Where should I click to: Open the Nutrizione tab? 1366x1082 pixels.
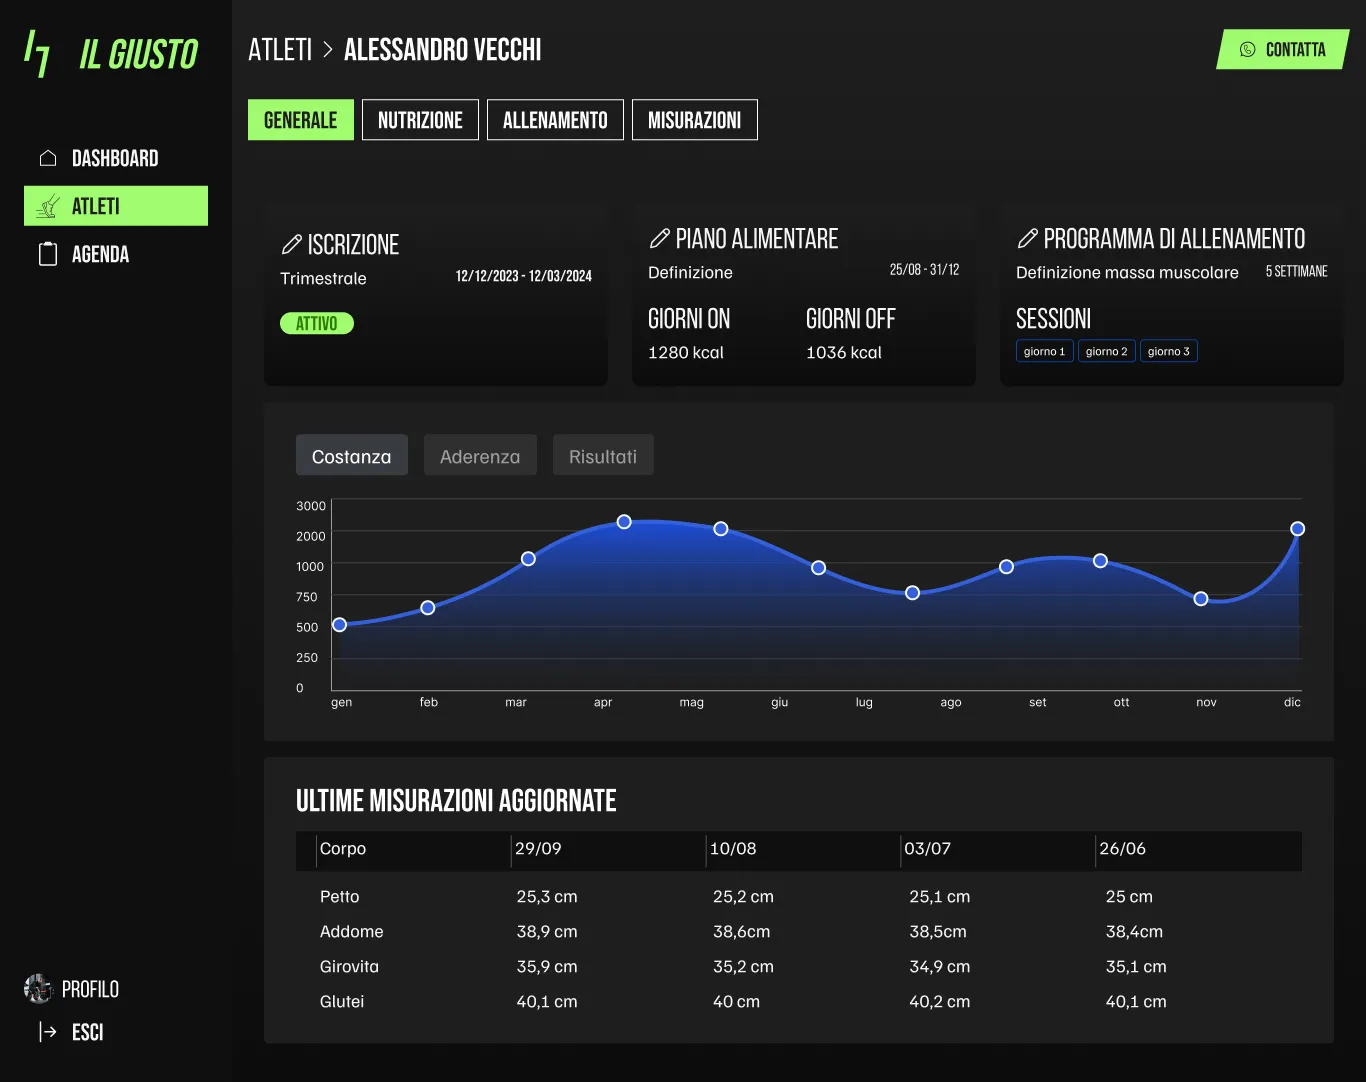(420, 119)
